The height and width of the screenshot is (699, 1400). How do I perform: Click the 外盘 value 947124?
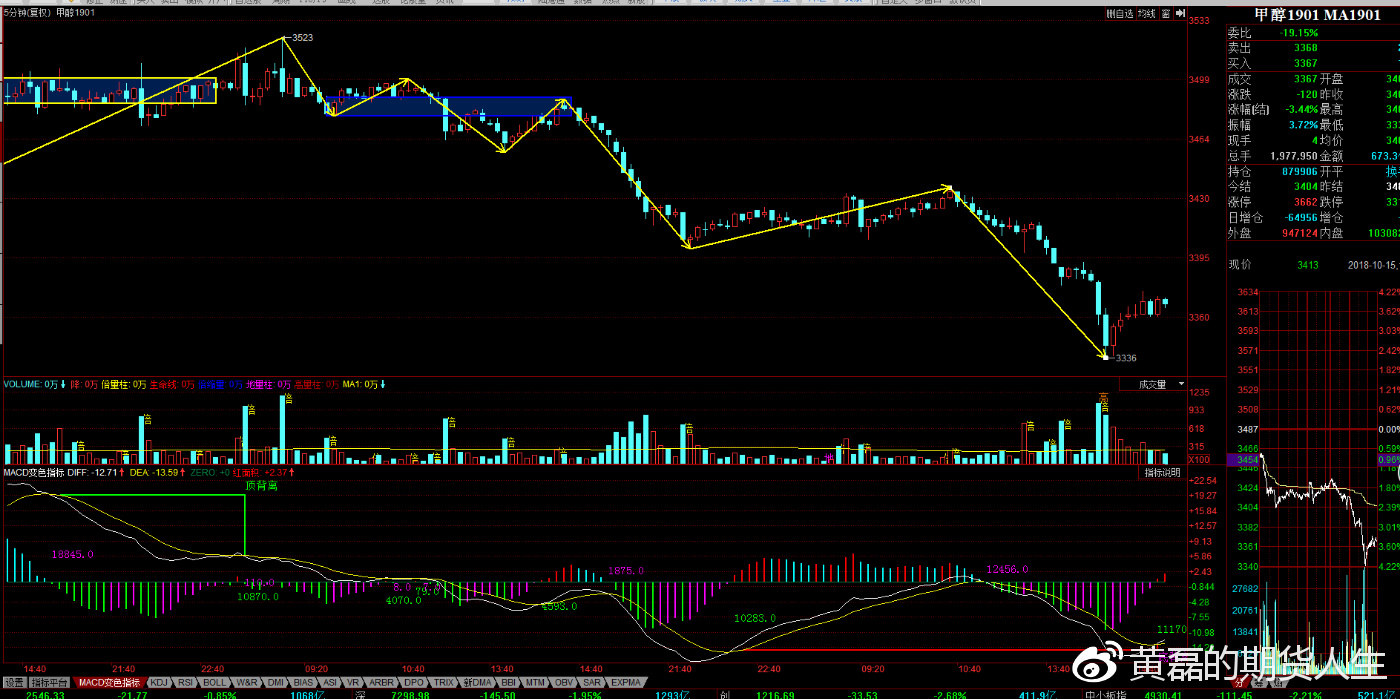(x=1300, y=233)
